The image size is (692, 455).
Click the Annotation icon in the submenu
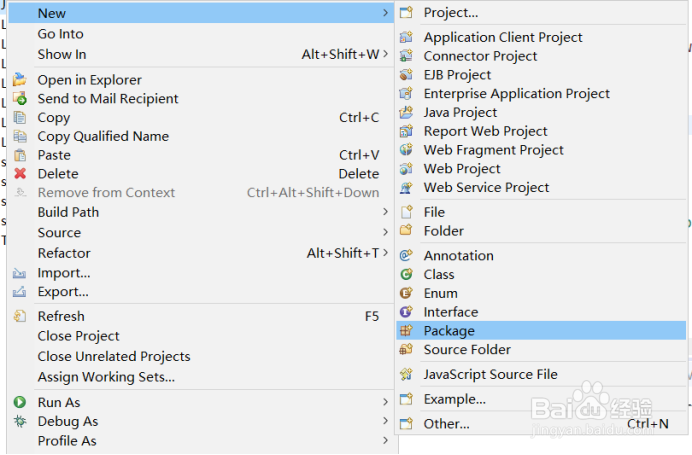pyautogui.click(x=406, y=256)
